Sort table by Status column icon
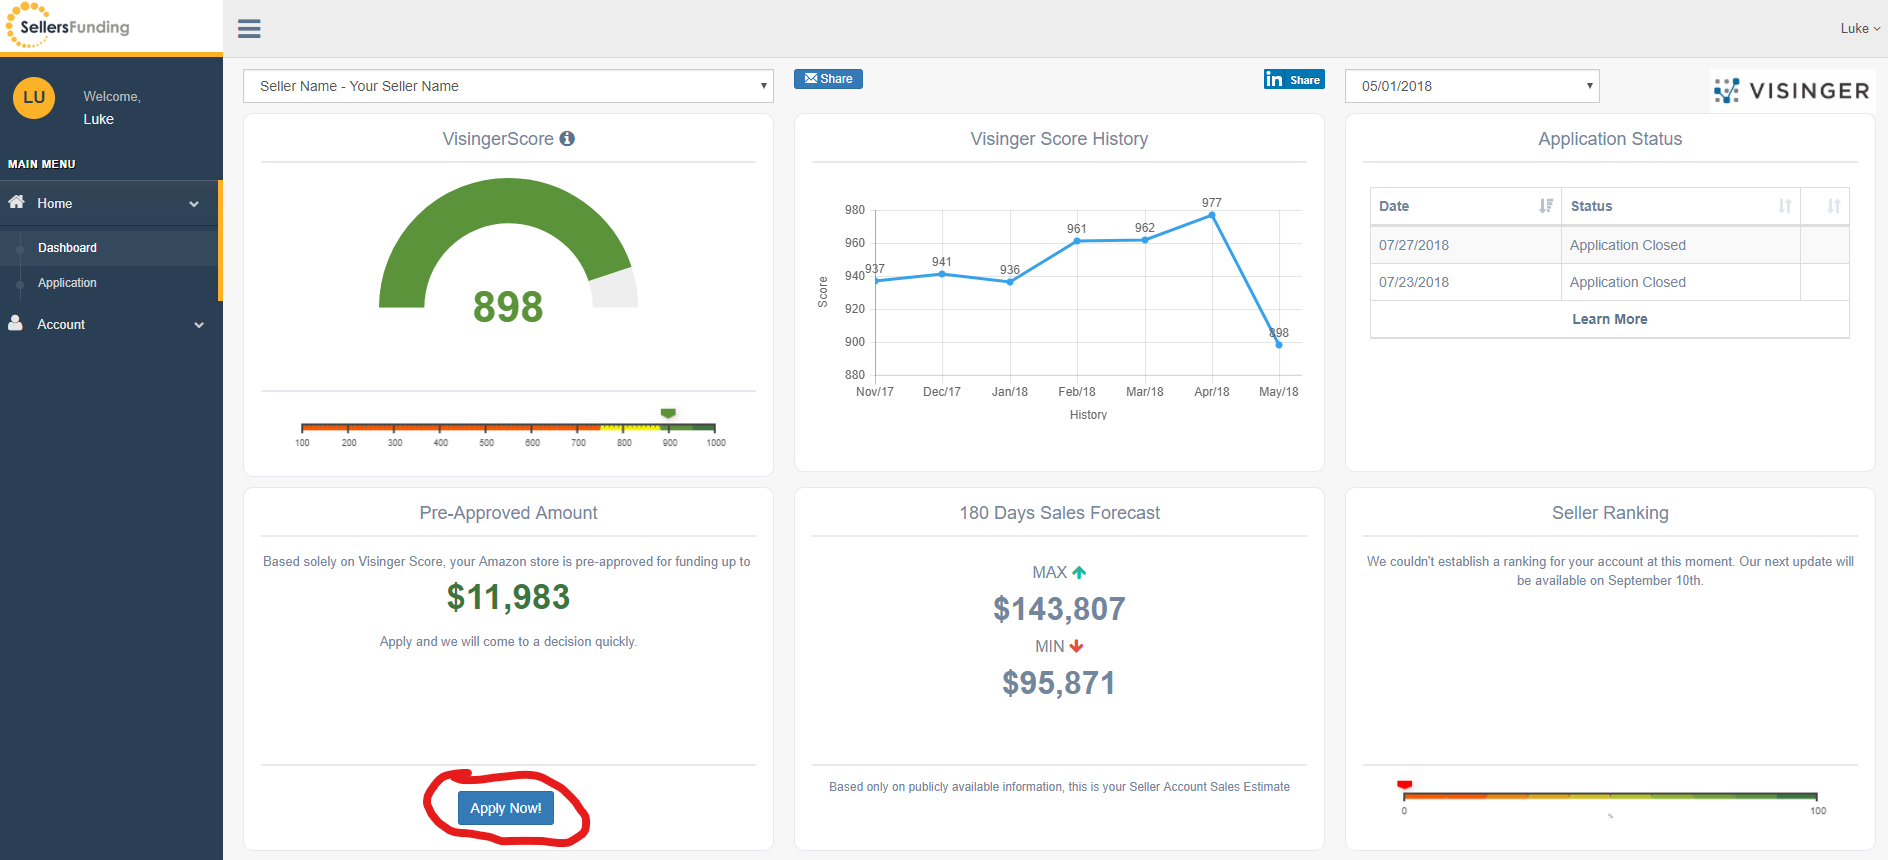 click(x=1785, y=206)
